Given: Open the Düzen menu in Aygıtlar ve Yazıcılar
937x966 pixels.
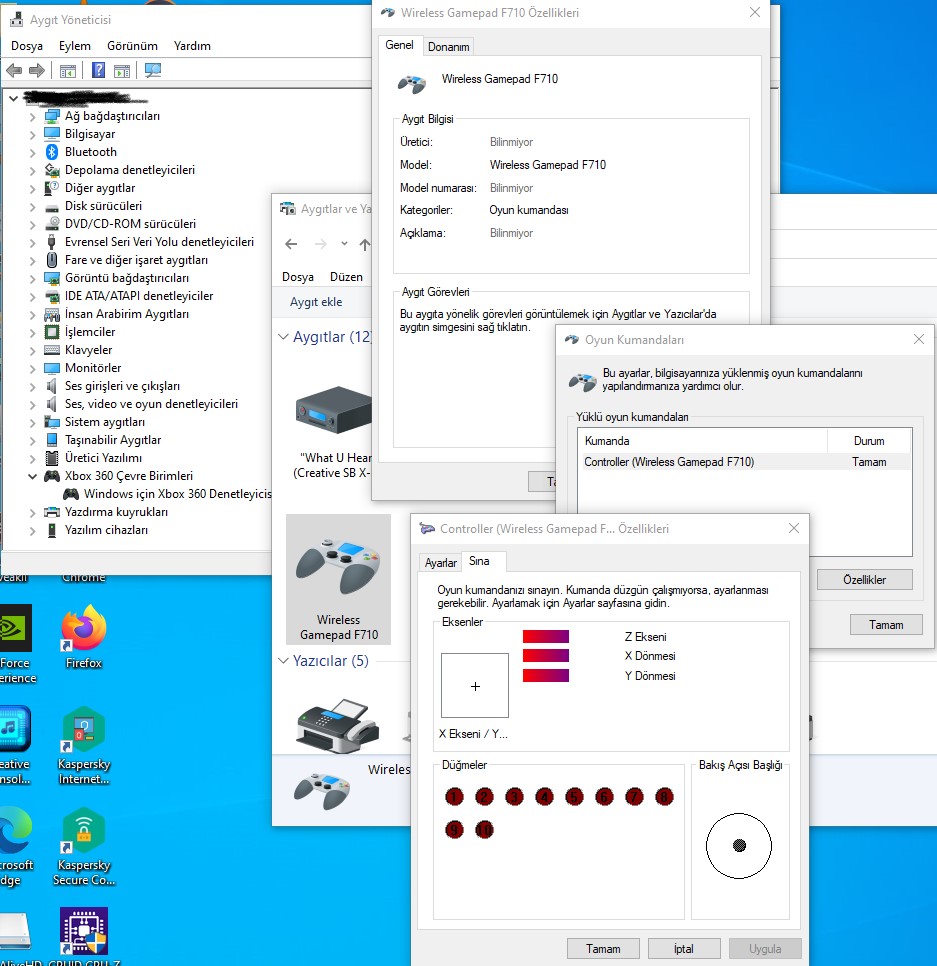Looking at the screenshot, I should coord(346,277).
